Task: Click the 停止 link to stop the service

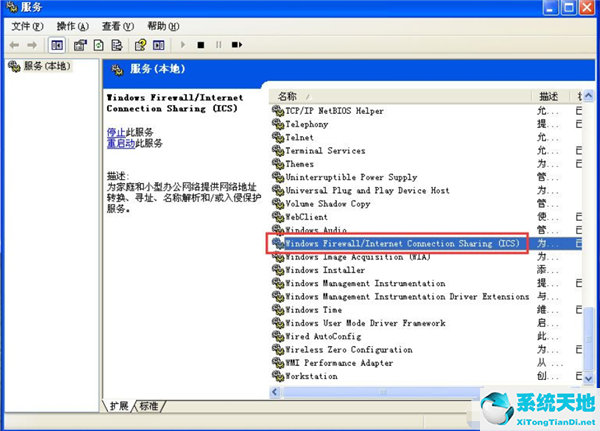Action: (x=116, y=132)
